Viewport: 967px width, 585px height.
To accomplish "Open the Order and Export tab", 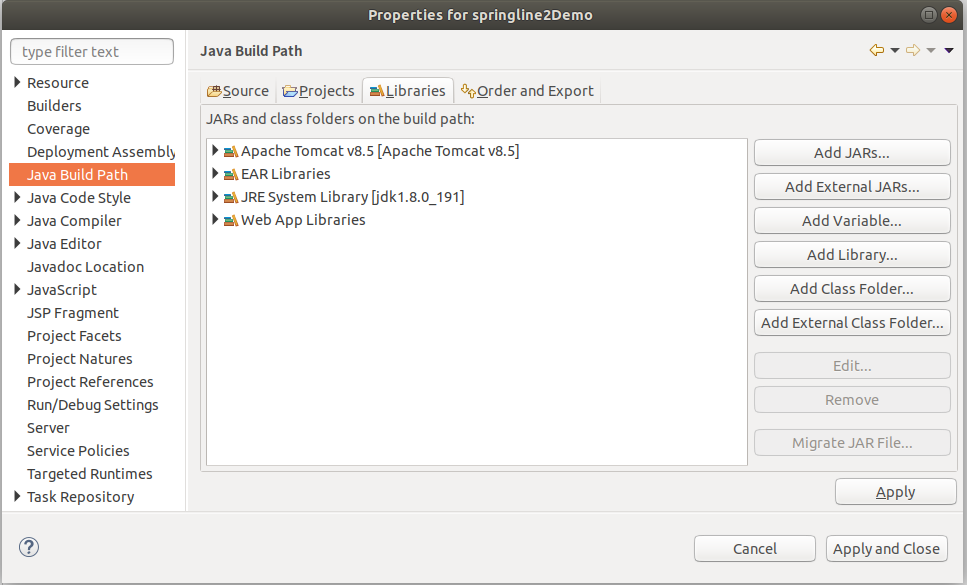I will 527,91.
